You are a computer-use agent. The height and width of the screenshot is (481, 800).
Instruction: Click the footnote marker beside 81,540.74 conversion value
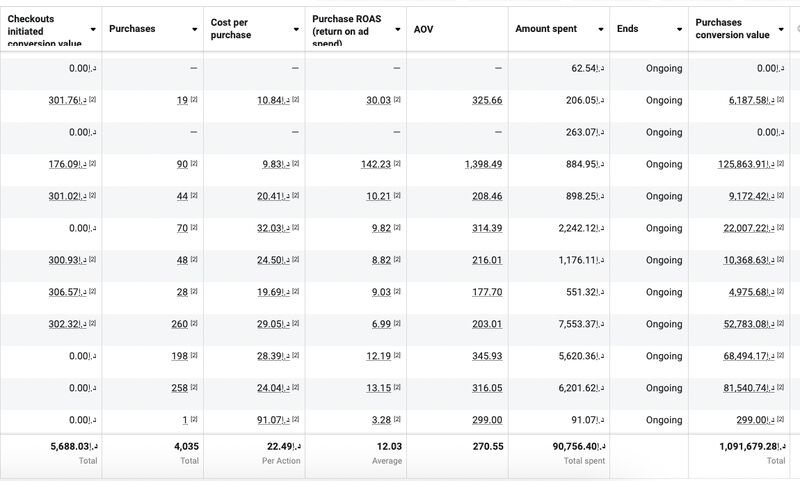point(779,388)
